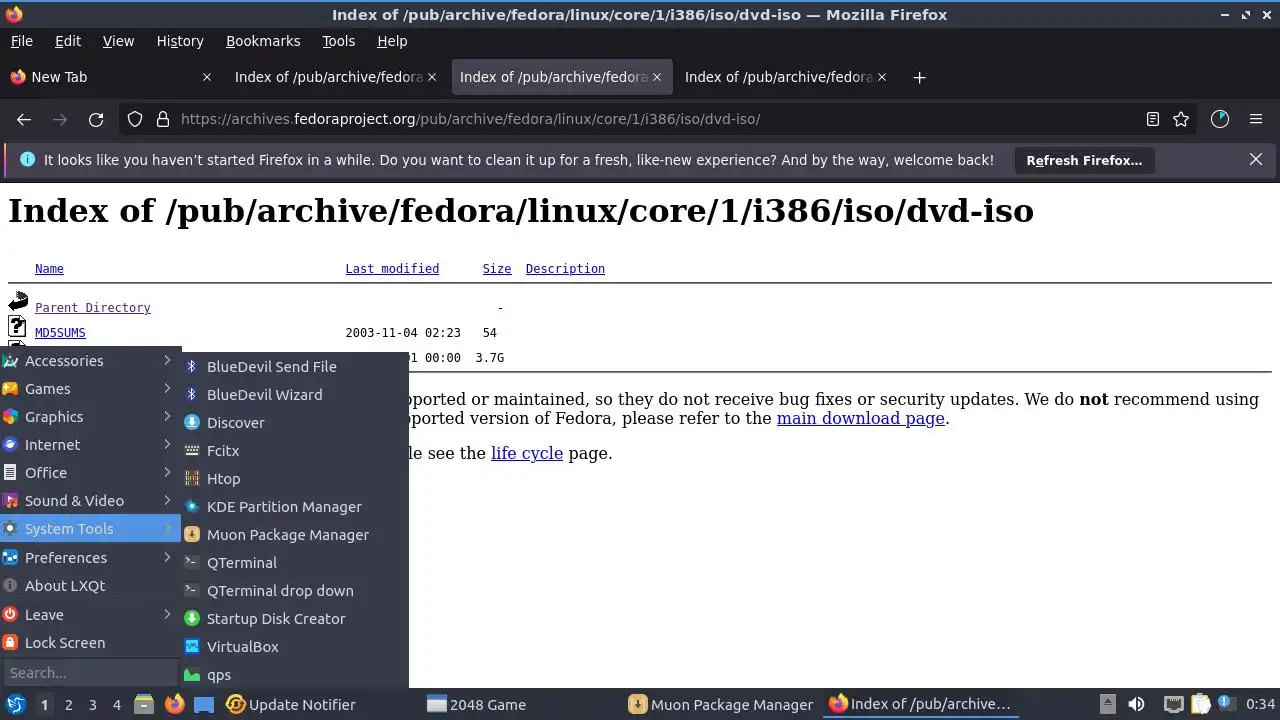Launch Firefox from taskbar quicklaunch

tap(174, 704)
